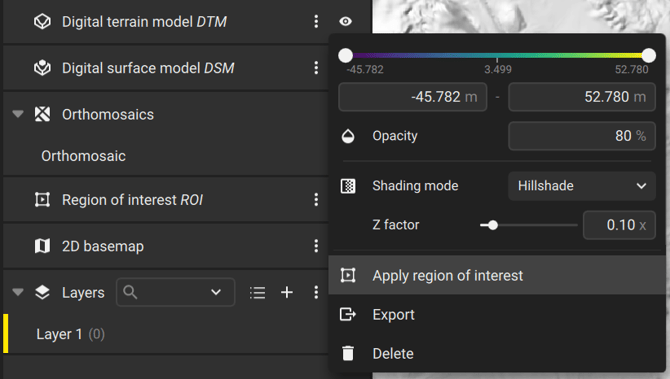This screenshot has height=379, width=670.
Task: Click the search magnifier icon in Layers filter
Action: [130, 292]
